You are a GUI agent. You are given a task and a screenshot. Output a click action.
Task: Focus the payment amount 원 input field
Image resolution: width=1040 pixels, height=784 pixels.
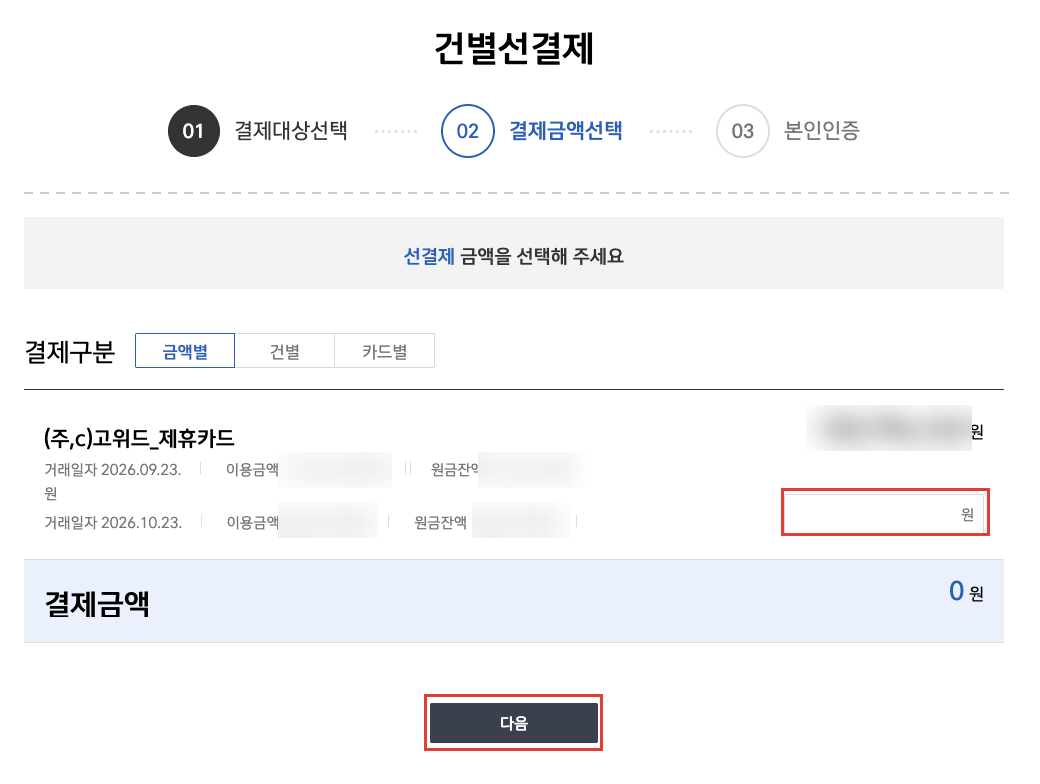point(885,513)
